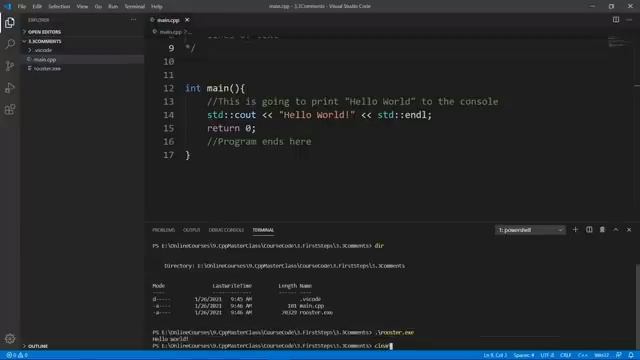Create a new terminal with plus icon
This screenshot has height=360, width=640.
pos(575,230)
